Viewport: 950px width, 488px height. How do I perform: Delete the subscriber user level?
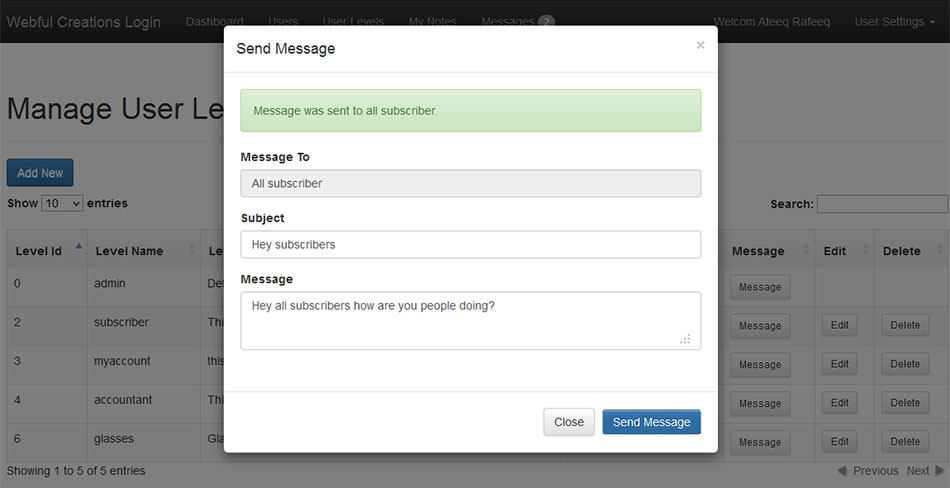[904, 325]
